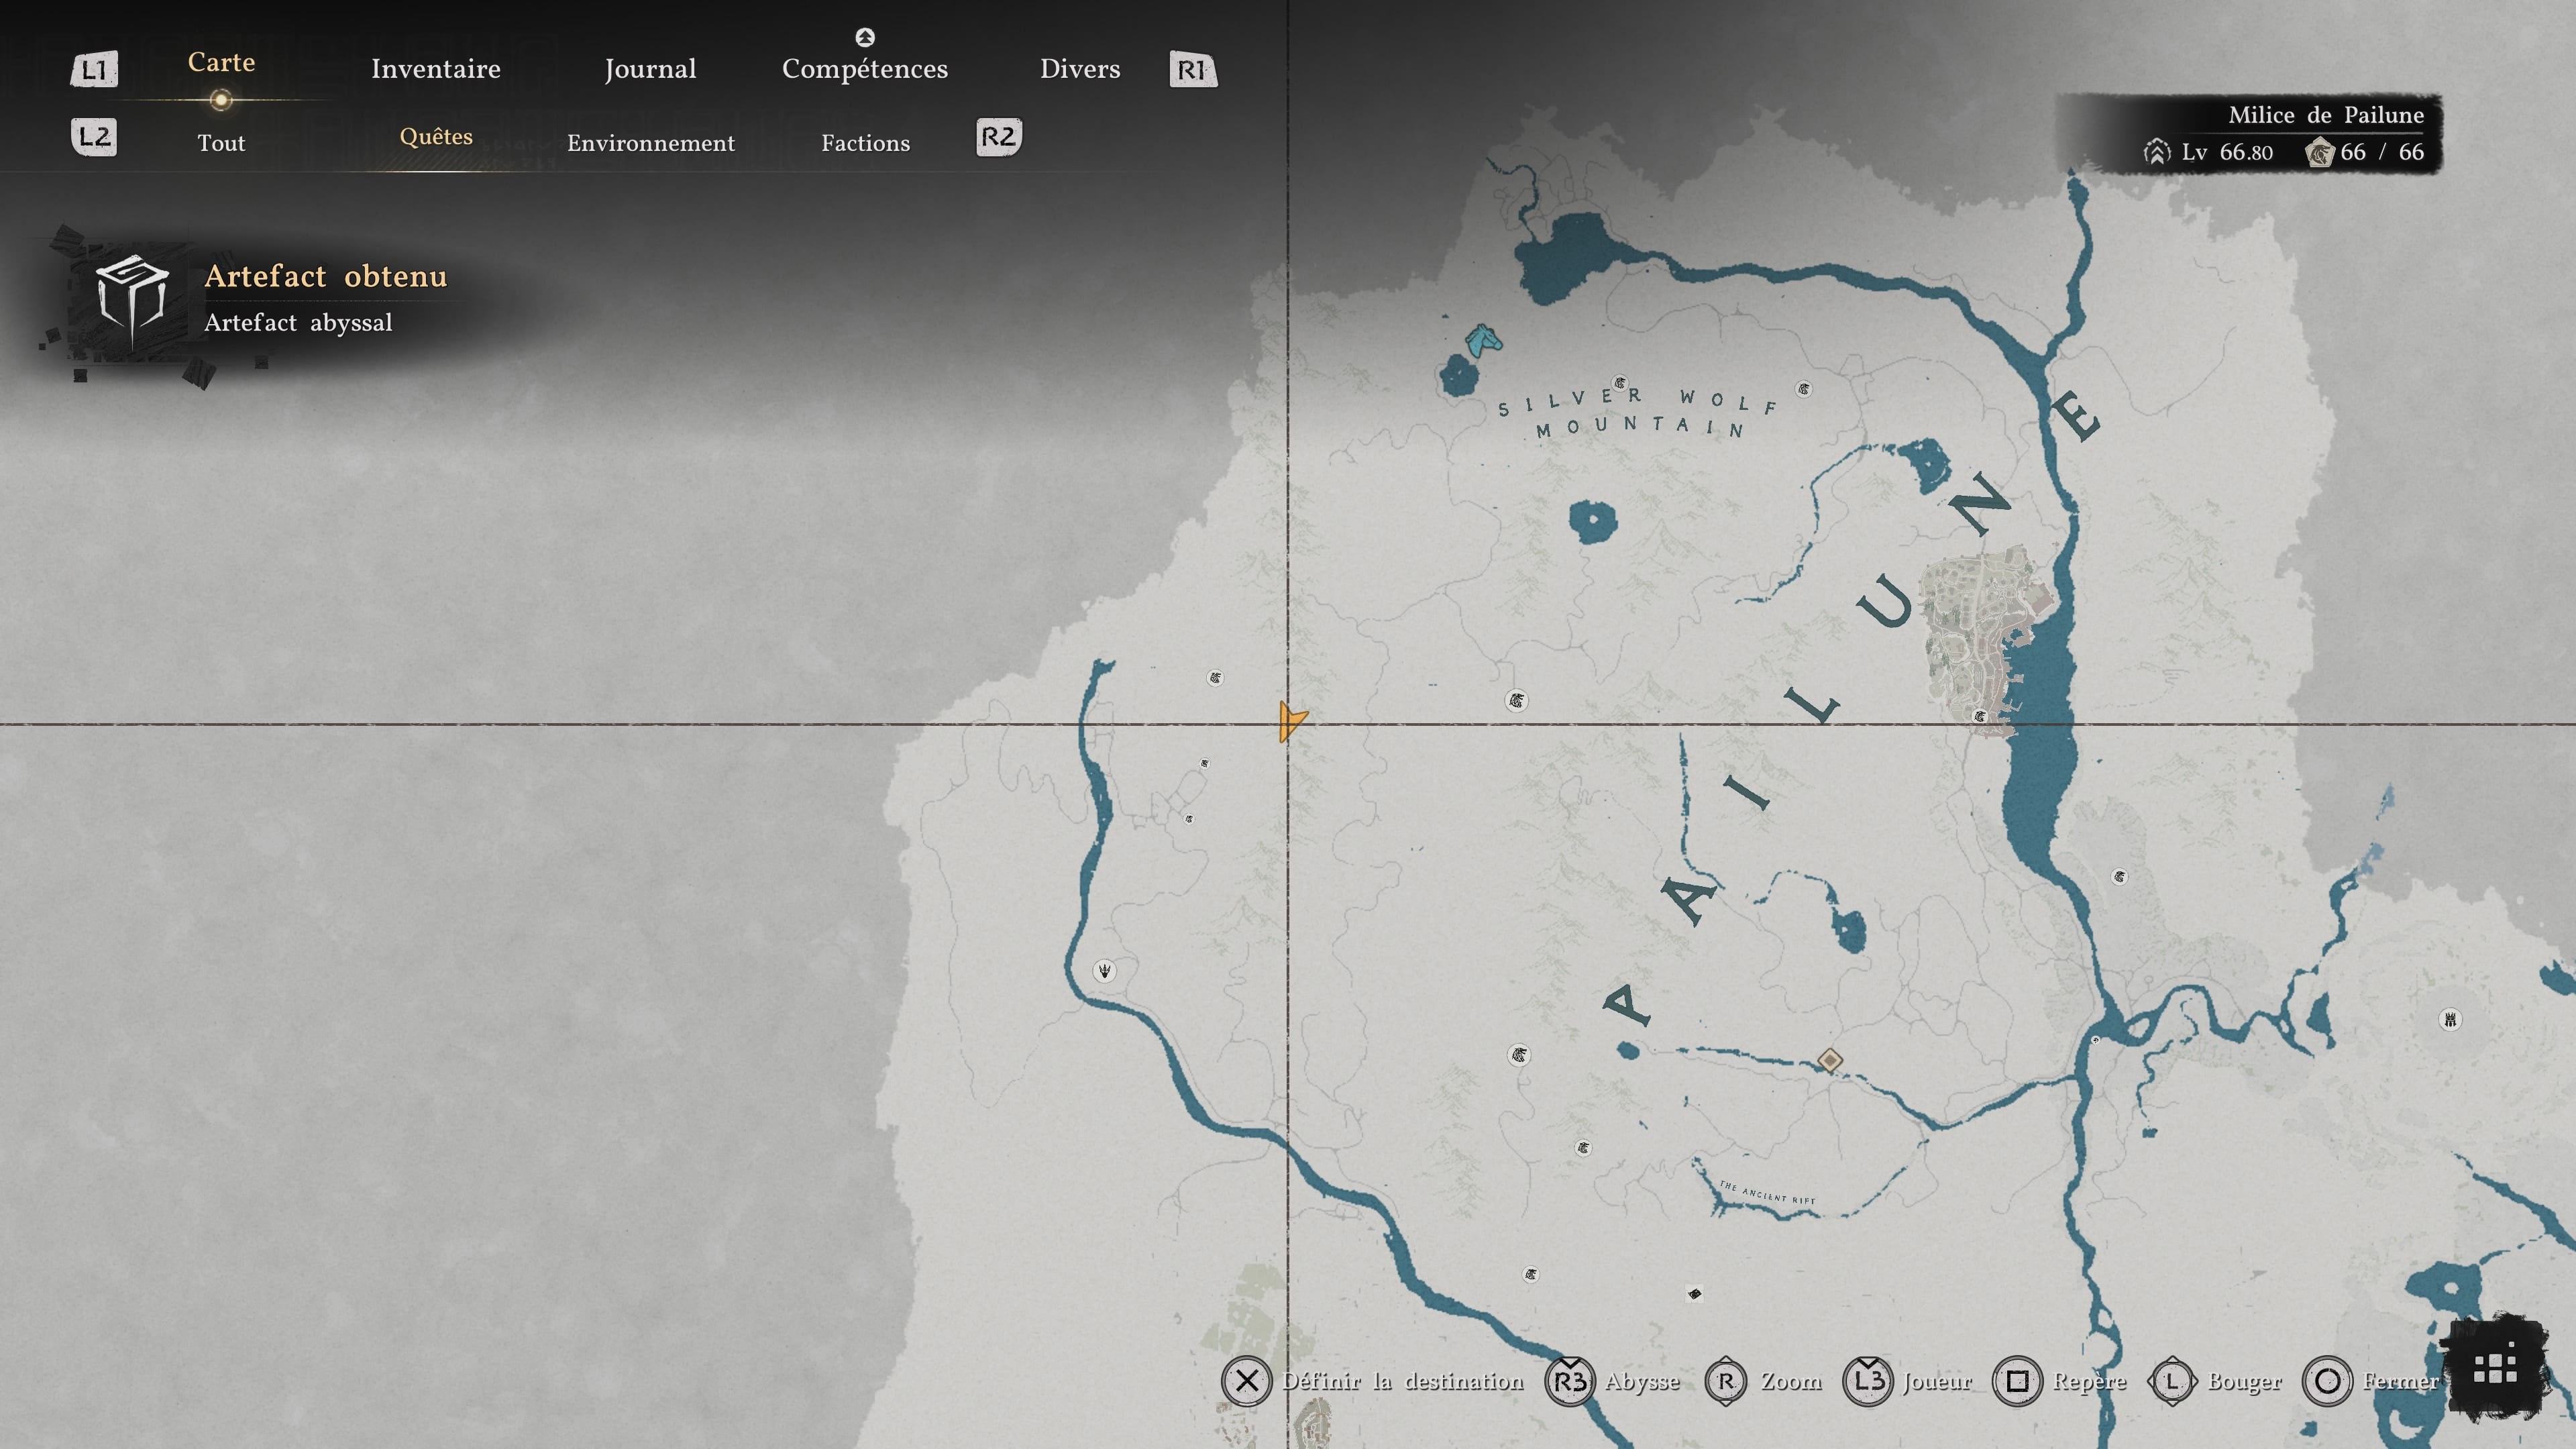Click the Lv 66.80 level value

(x=2227, y=152)
